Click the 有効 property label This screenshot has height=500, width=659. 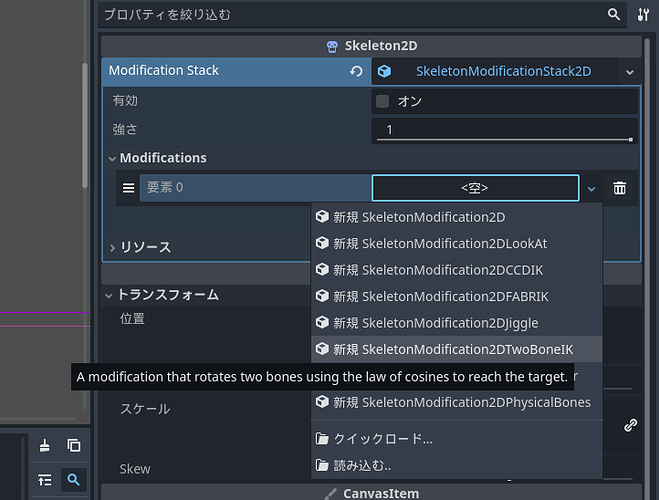pos(125,100)
